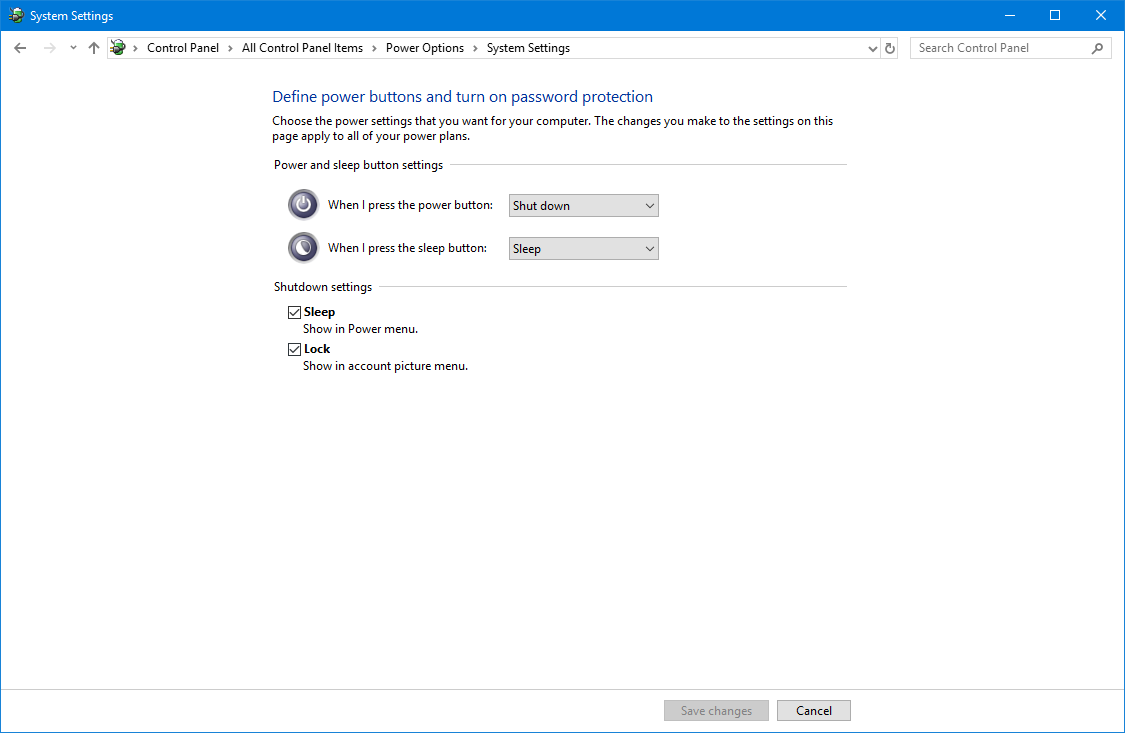1125x733 pixels.
Task: Click 'Power and sleep button settings' label
Action: click(x=359, y=165)
